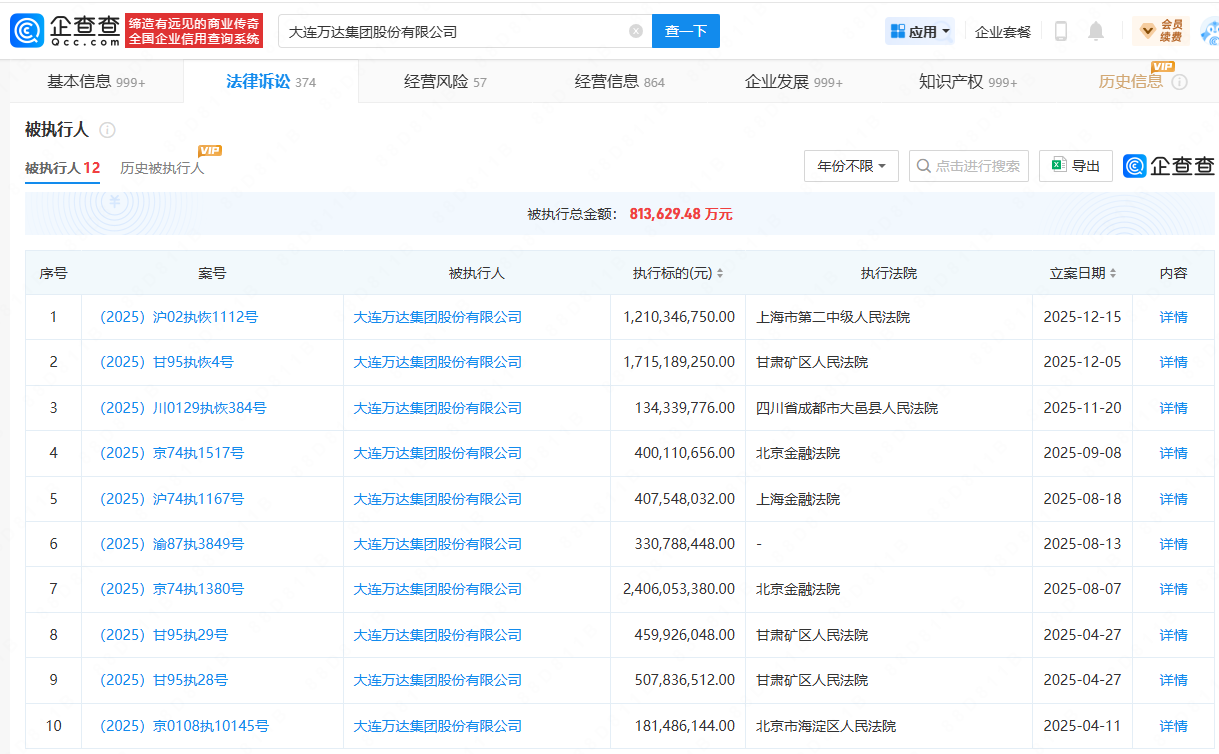The height and width of the screenshot is (754, 1219).
Task: Click the 企查查 watermark logo near 导出
Action: [x=1168, y=166]
